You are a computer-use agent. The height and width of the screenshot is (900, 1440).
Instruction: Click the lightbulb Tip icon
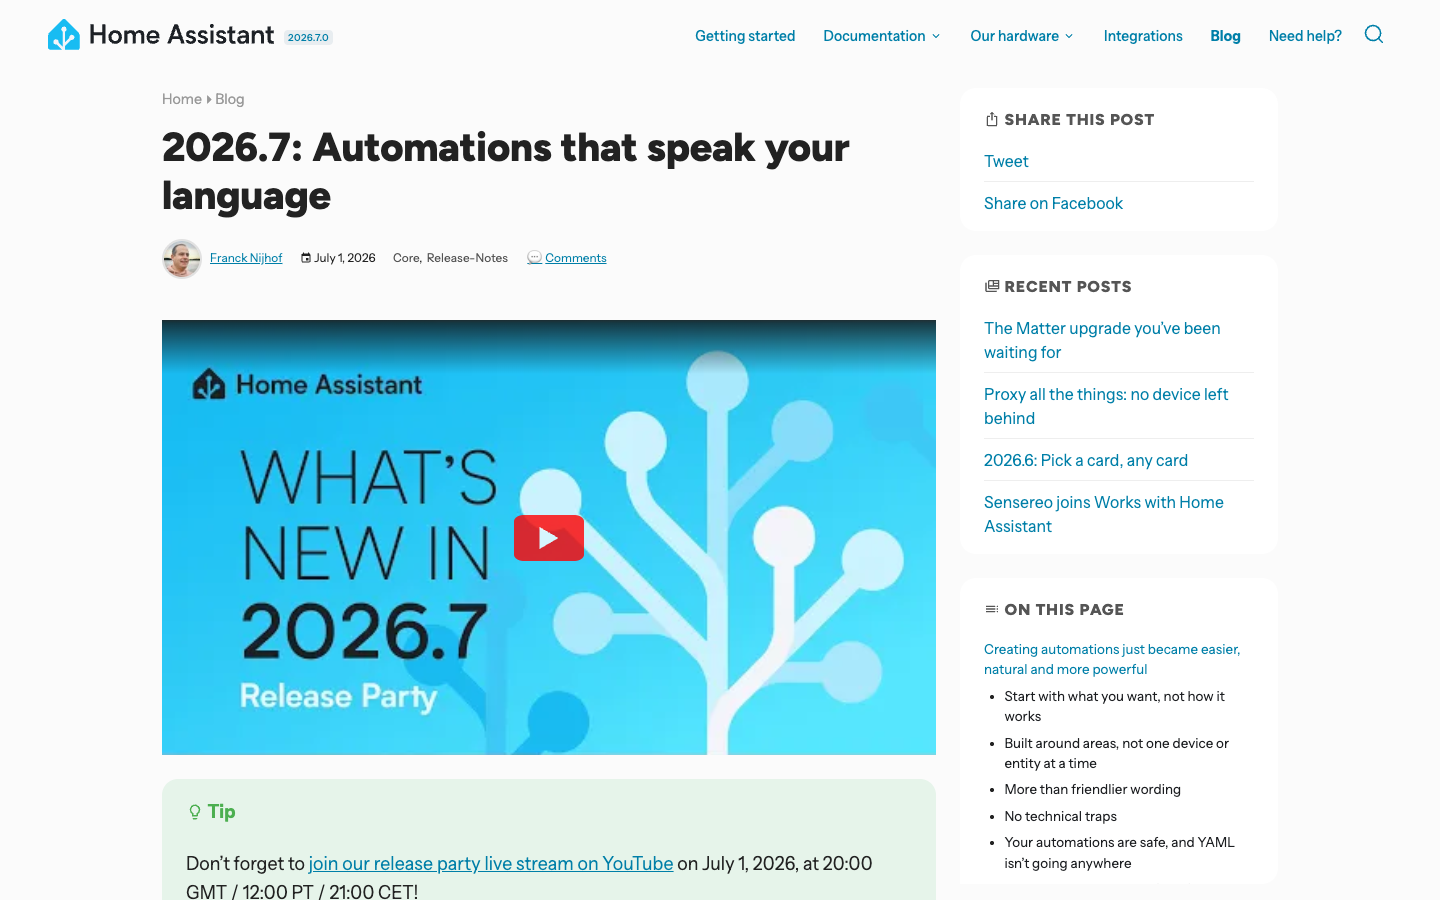click(195, 812)
